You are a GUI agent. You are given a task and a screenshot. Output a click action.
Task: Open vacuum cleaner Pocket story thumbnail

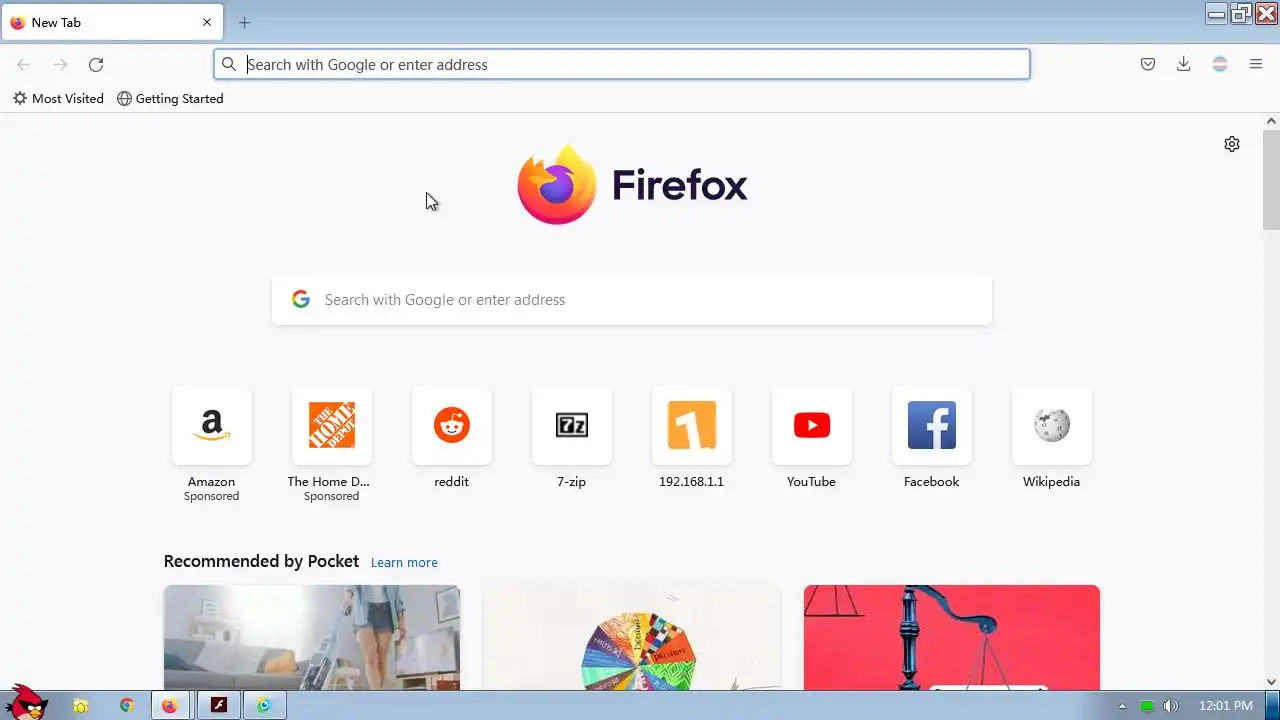[312, 637]
